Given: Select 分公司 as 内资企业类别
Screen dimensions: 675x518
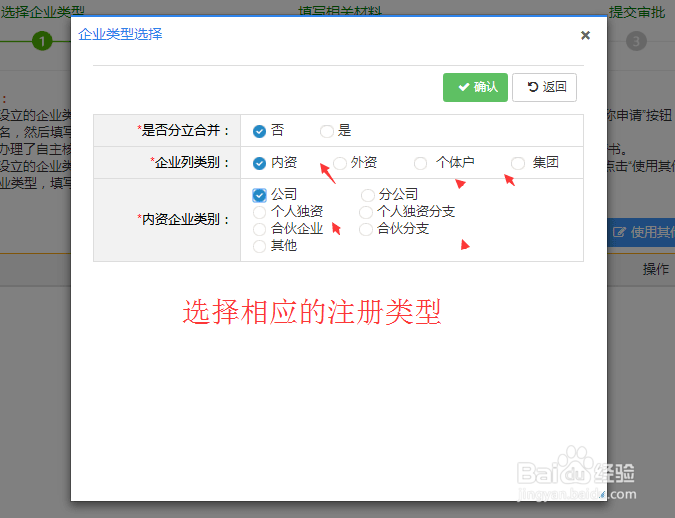Looking at the screenshot, I should [x=368, y=195].
